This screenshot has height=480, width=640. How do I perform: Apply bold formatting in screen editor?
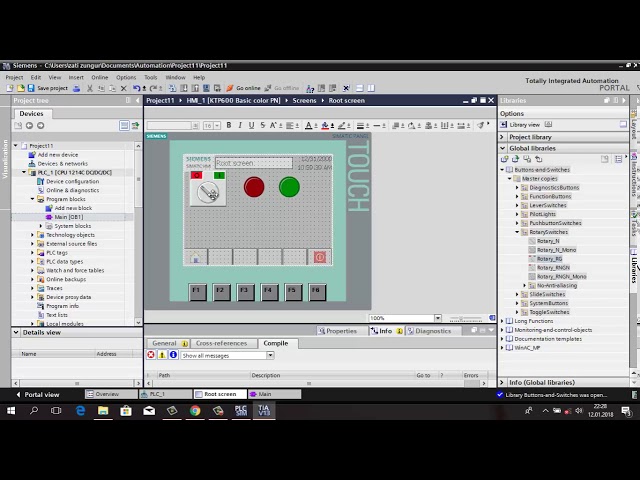pos(229,125)
